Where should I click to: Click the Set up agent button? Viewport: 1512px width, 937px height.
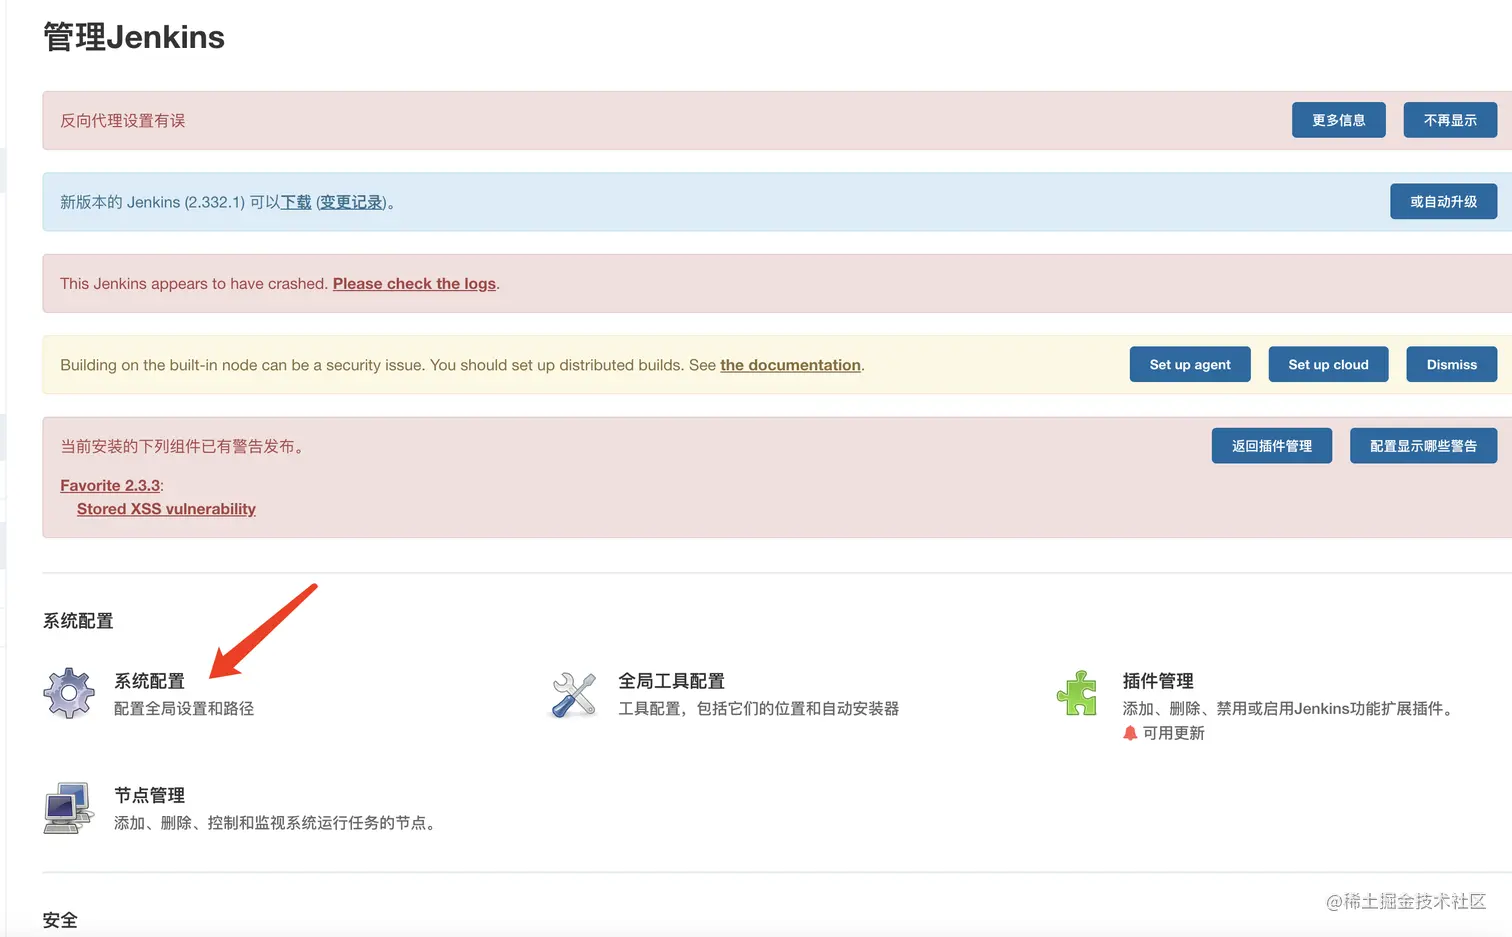coord(1190,365)
